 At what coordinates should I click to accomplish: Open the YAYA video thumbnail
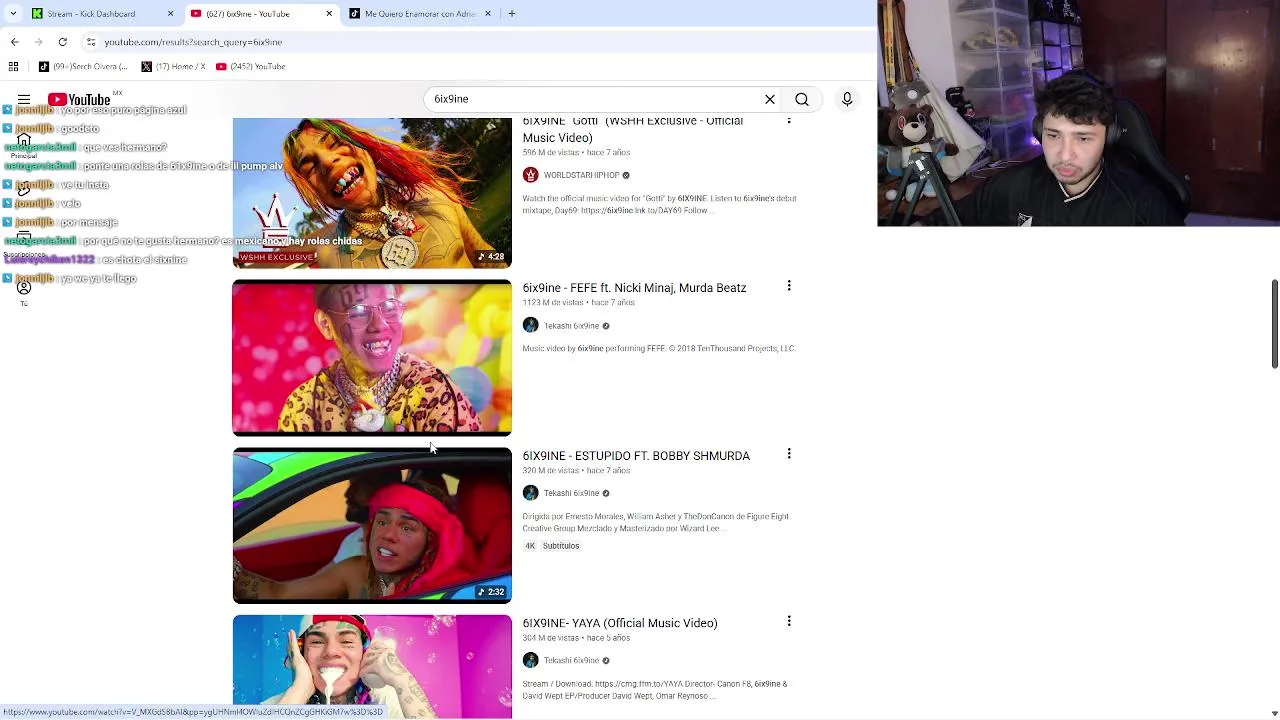372,667
